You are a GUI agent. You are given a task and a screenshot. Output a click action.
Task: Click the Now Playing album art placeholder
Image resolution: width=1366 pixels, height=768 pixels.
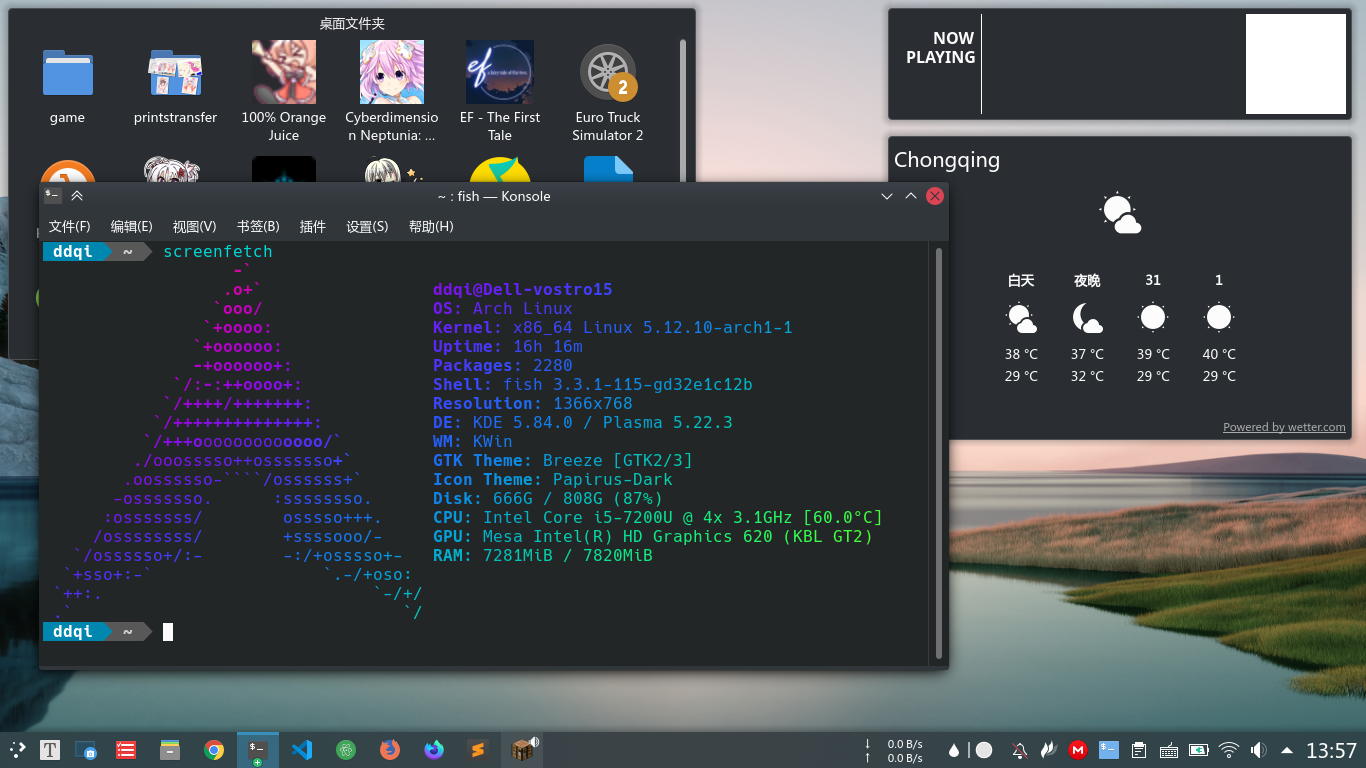1296,64
